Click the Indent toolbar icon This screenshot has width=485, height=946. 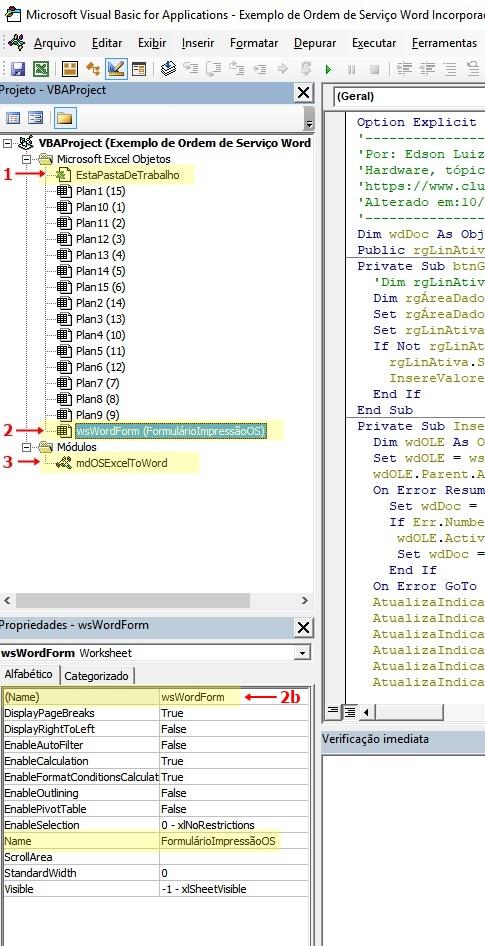404,69
